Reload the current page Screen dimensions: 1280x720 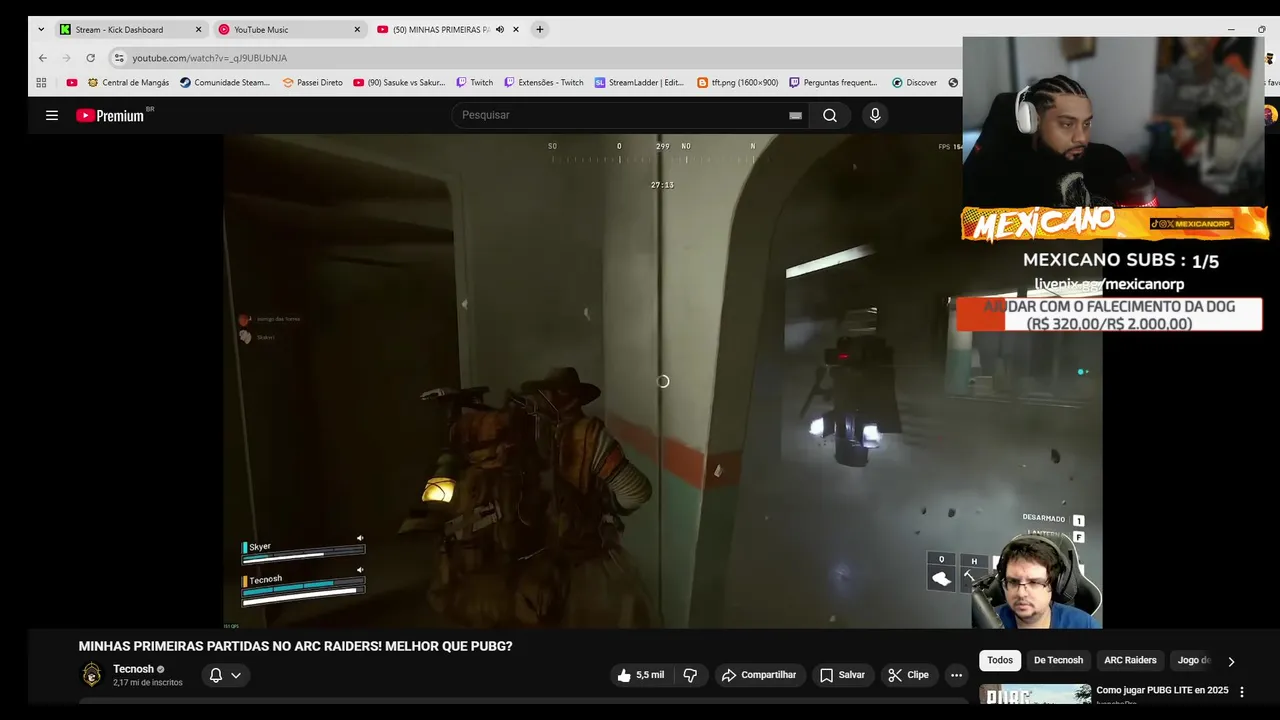[90, 58]
